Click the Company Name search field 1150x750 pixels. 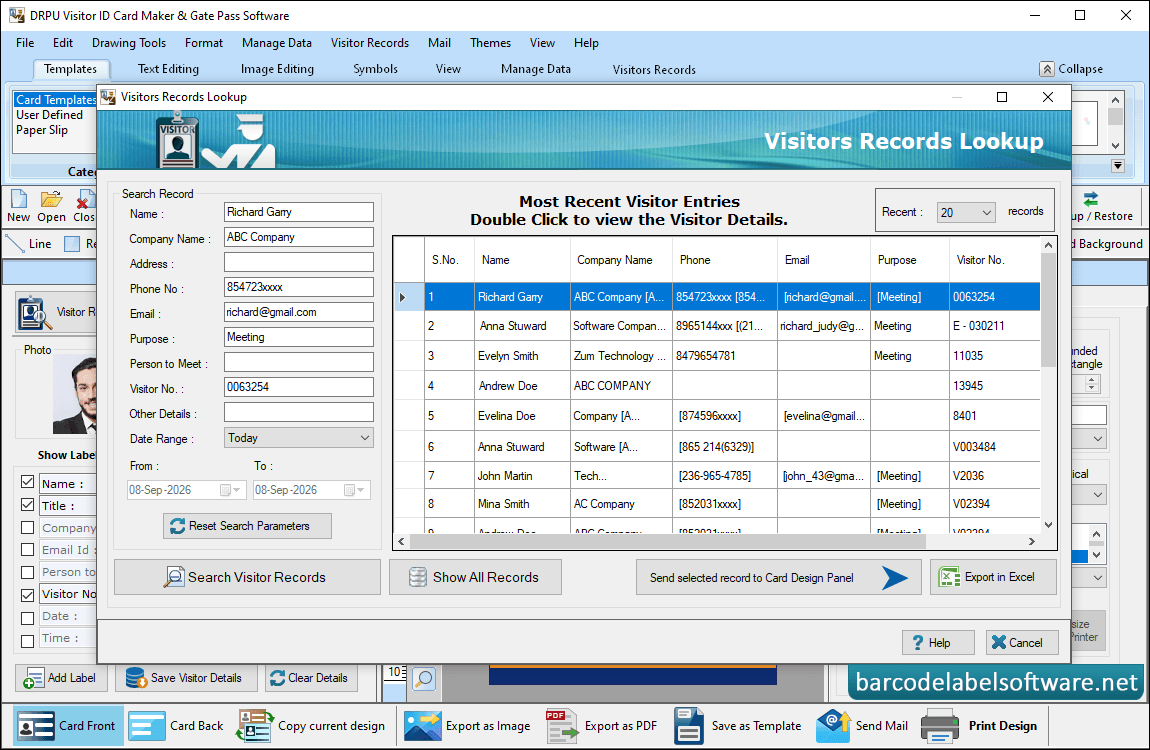(299, 237)
